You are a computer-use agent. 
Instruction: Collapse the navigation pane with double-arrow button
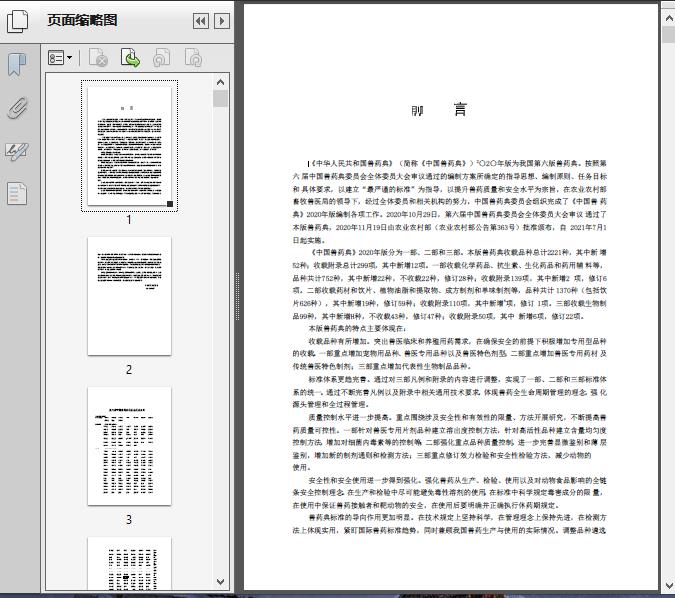201,21
